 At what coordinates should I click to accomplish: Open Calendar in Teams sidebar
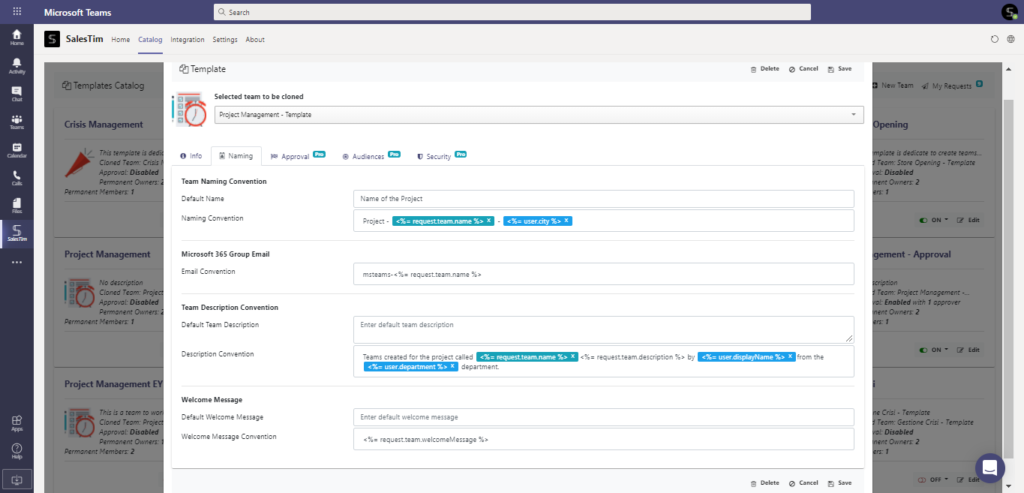16,150
